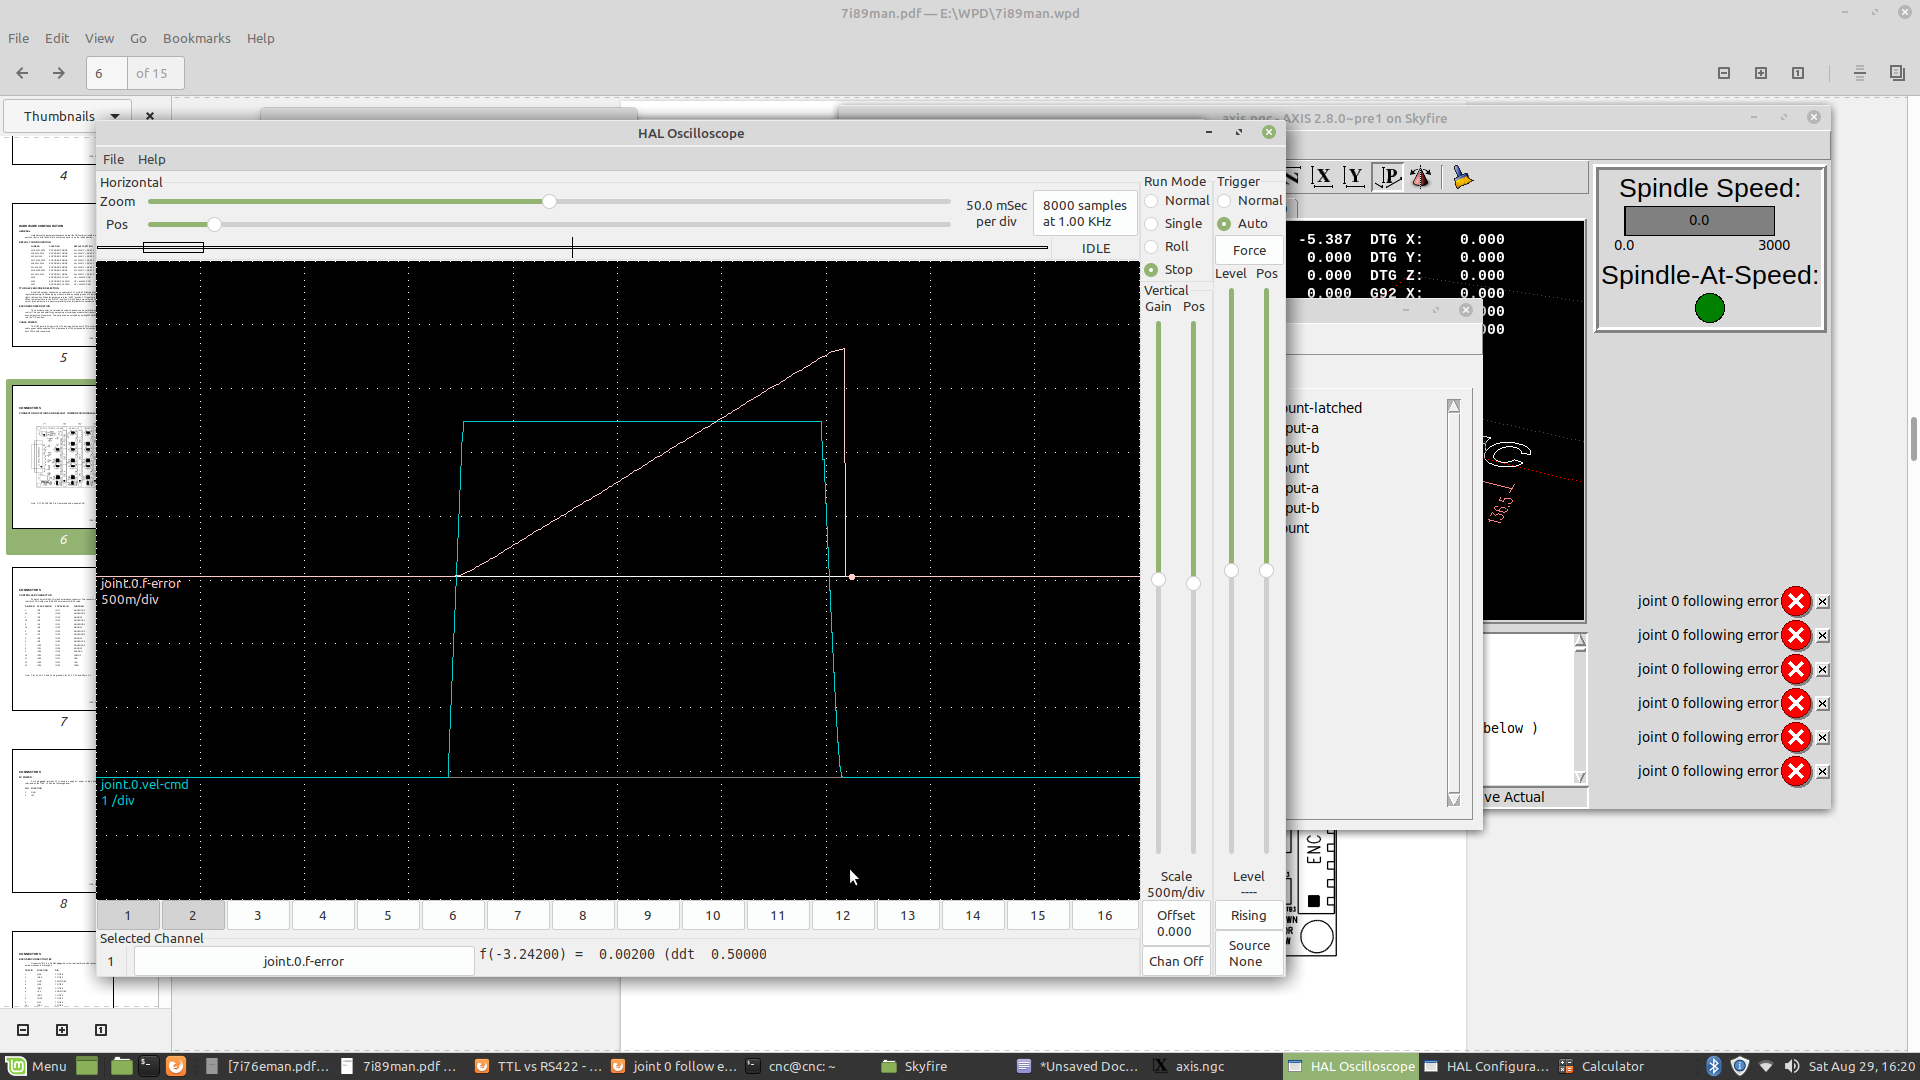Shrink thumbnails with bottom-left minus icon
This screenshot has width=1920, height=1080.
[x=23, y=1030]
